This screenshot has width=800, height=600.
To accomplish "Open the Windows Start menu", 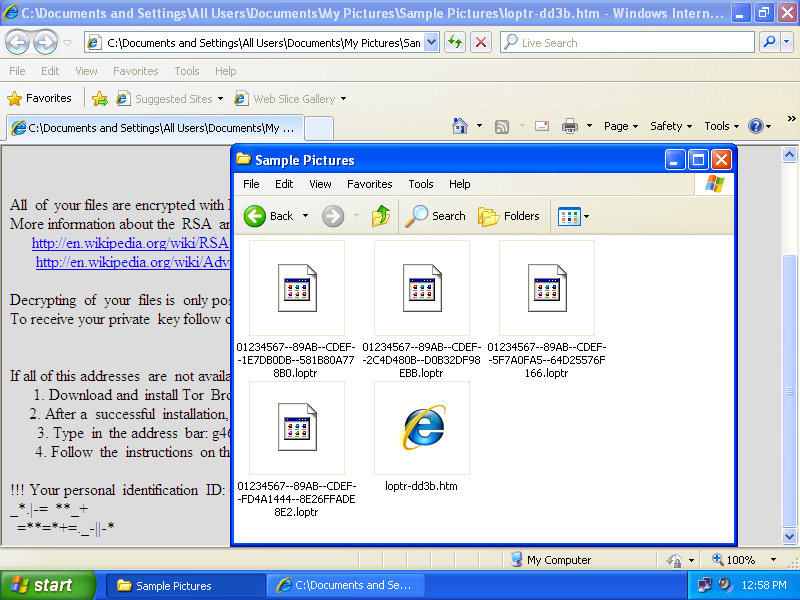I will pos(48,585).
